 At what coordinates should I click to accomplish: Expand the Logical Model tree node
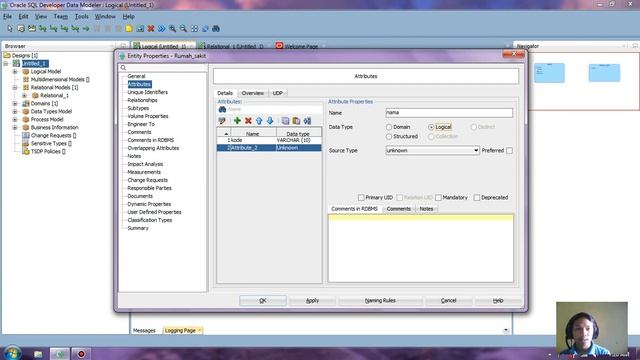coord(15,71)
